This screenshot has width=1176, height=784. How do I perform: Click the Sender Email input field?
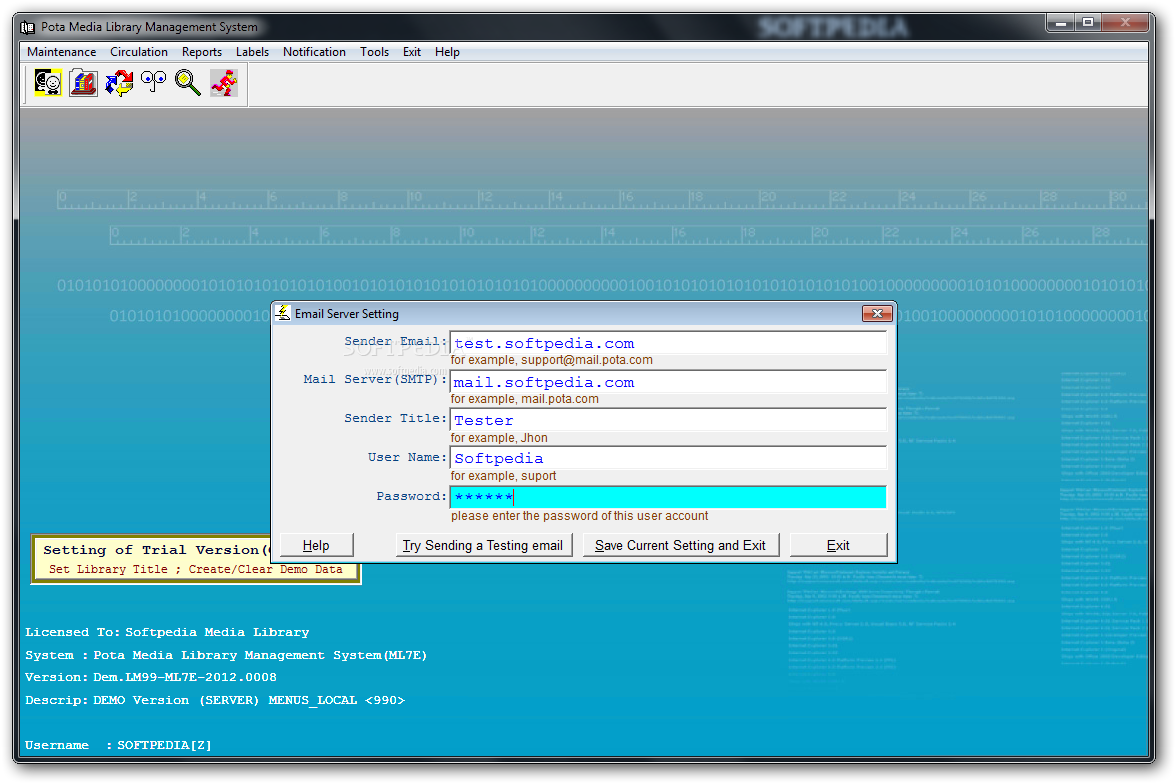click(x=668, y=343)
